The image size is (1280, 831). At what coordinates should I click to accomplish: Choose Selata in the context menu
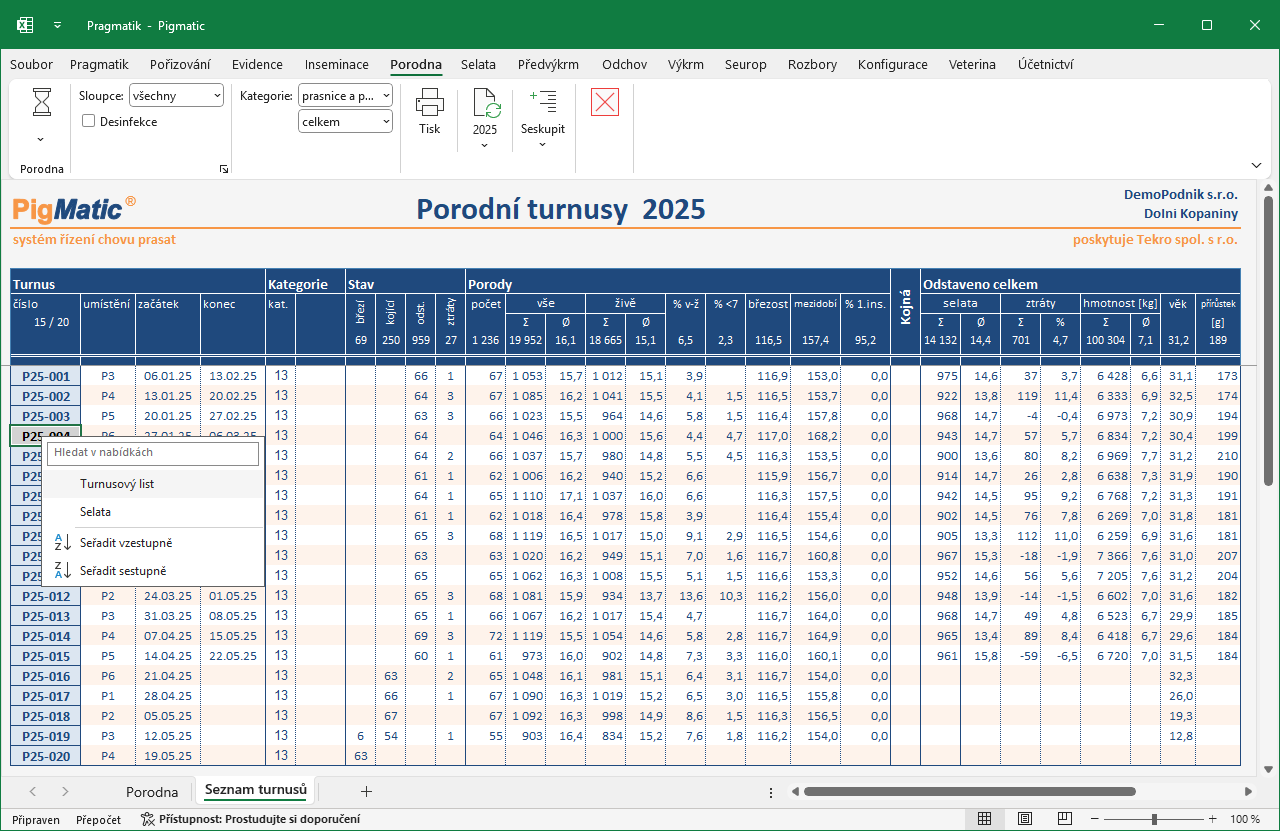tap(153, 512)
